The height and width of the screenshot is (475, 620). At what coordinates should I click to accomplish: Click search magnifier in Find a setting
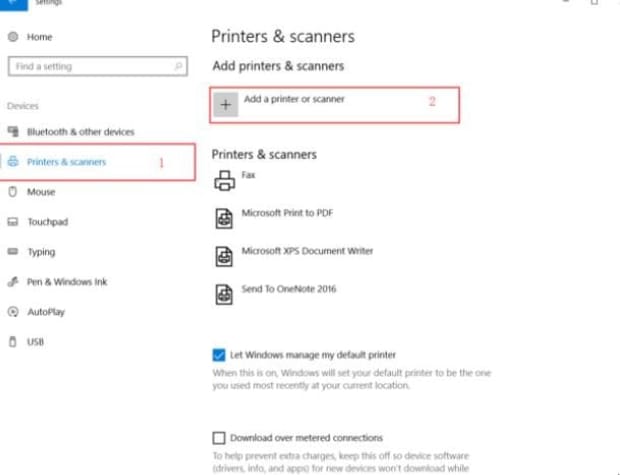[179, 67]
